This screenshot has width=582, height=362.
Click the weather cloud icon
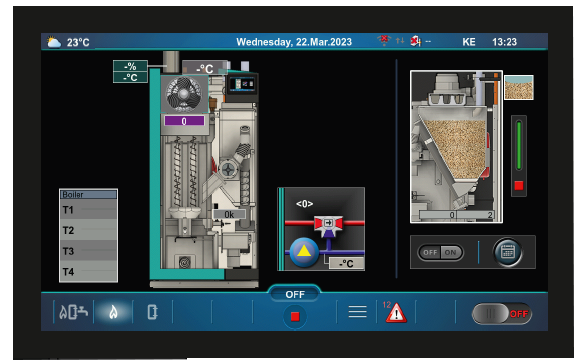54,42
